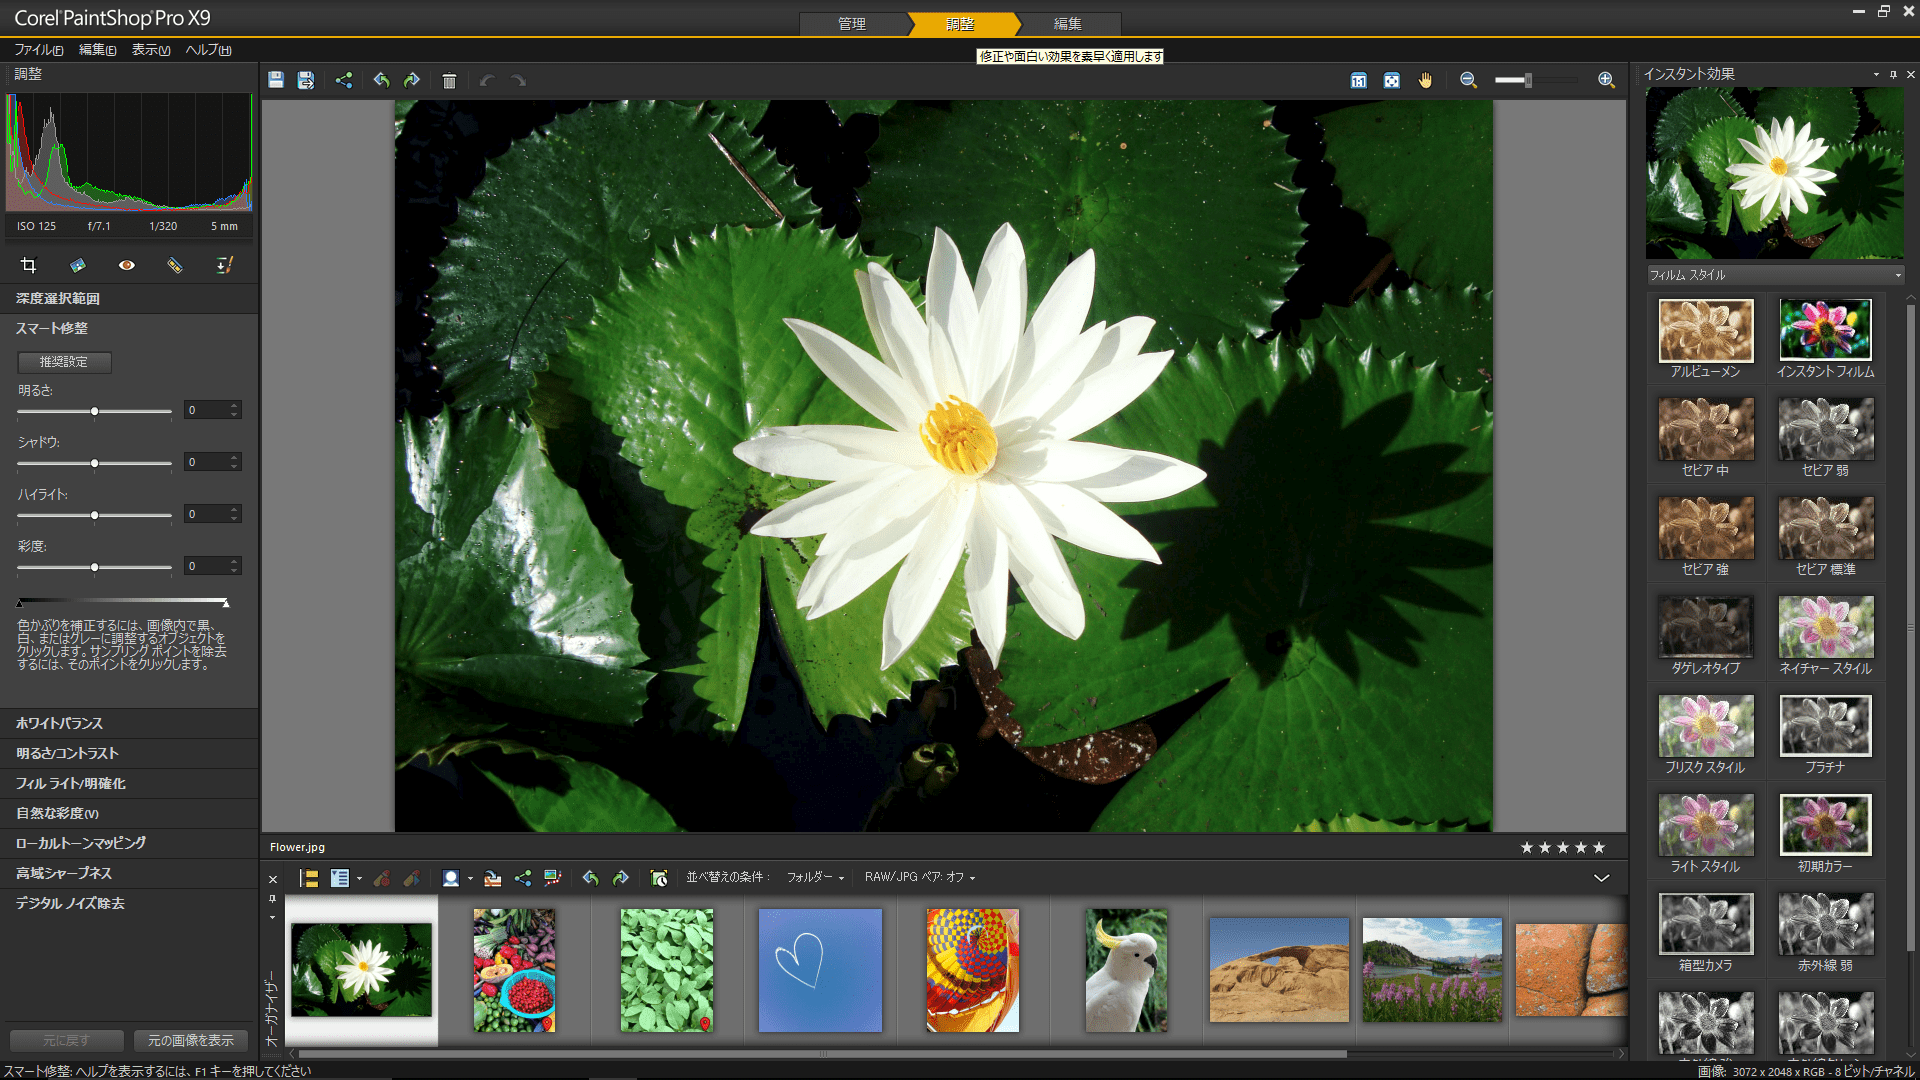This screenshot has width=1920, height=1080.
Task: Close the Organizer palette with the X
Action: pos(273,880)
